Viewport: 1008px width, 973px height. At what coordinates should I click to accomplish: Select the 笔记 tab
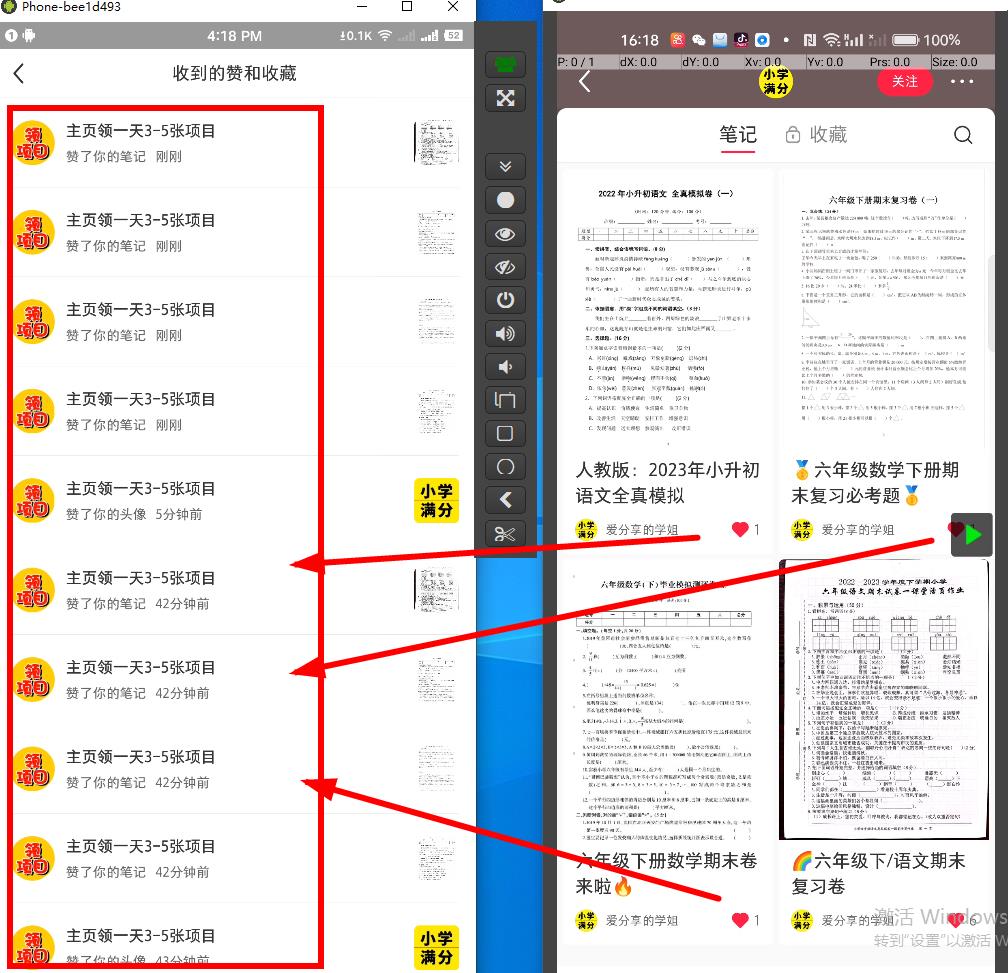coord(739,135)
